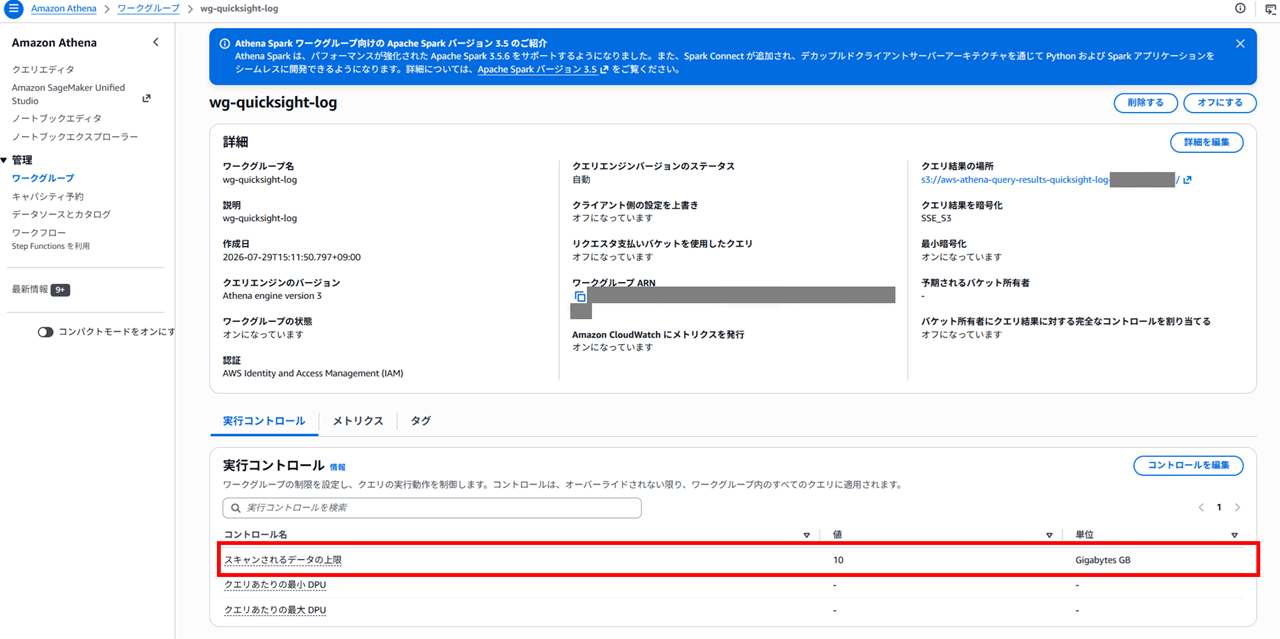Sort by the コントロール名 column arrow

point(807,536)
